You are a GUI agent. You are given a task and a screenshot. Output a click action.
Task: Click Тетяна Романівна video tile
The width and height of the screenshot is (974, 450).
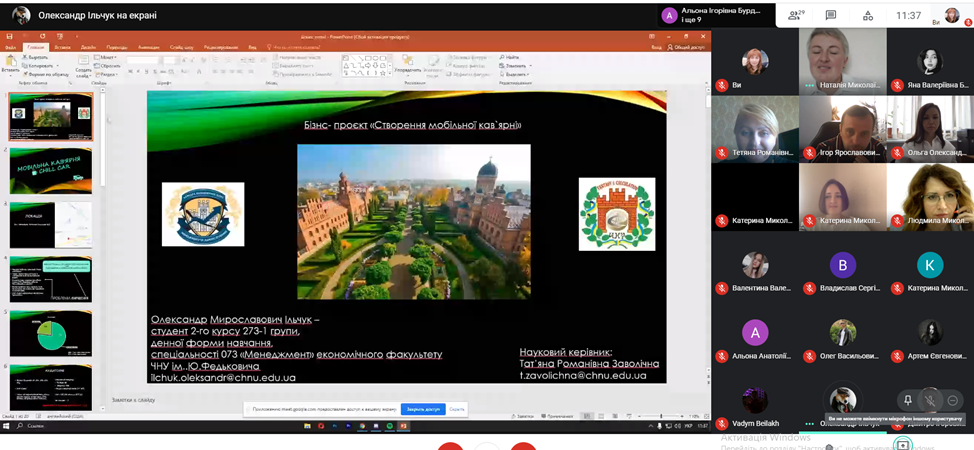tap(755, 129)
